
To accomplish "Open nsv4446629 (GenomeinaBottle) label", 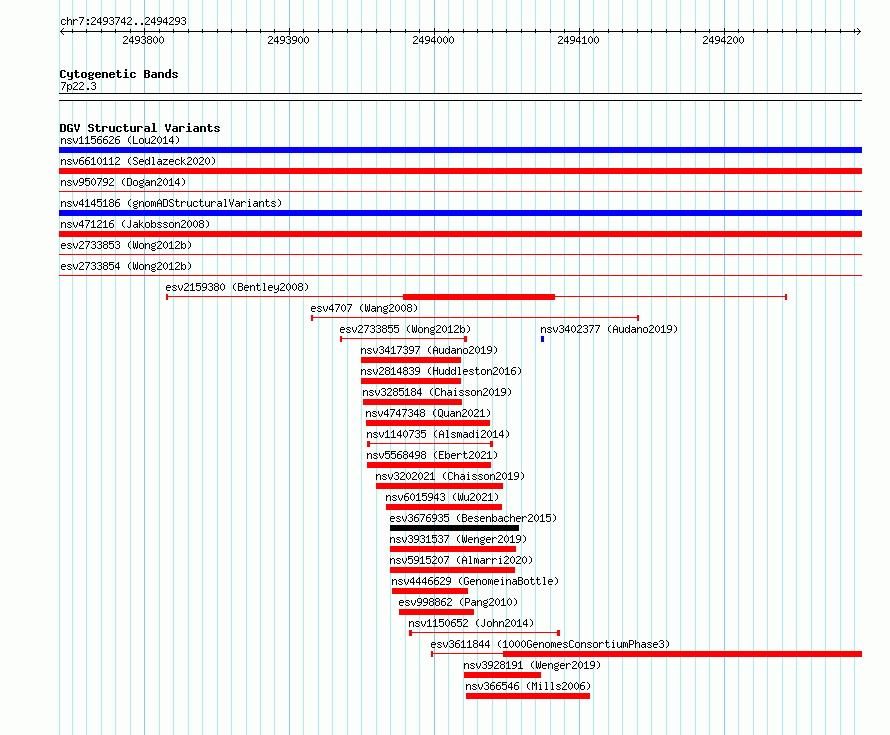I will point(475,581).
